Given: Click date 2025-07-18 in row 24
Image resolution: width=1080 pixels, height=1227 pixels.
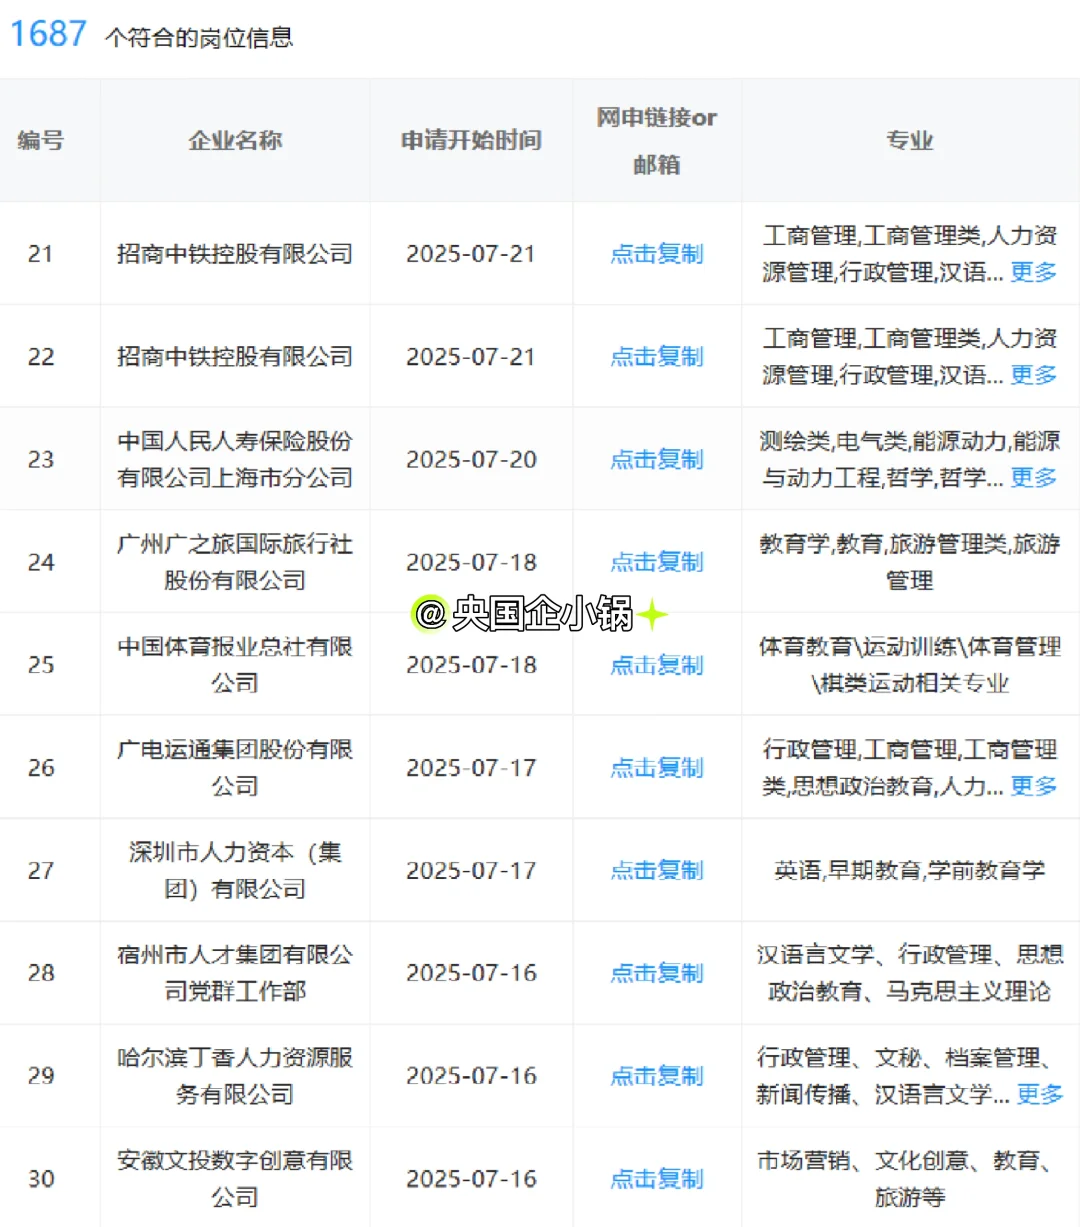Looking at the screenshot, I should coord(471,562).
